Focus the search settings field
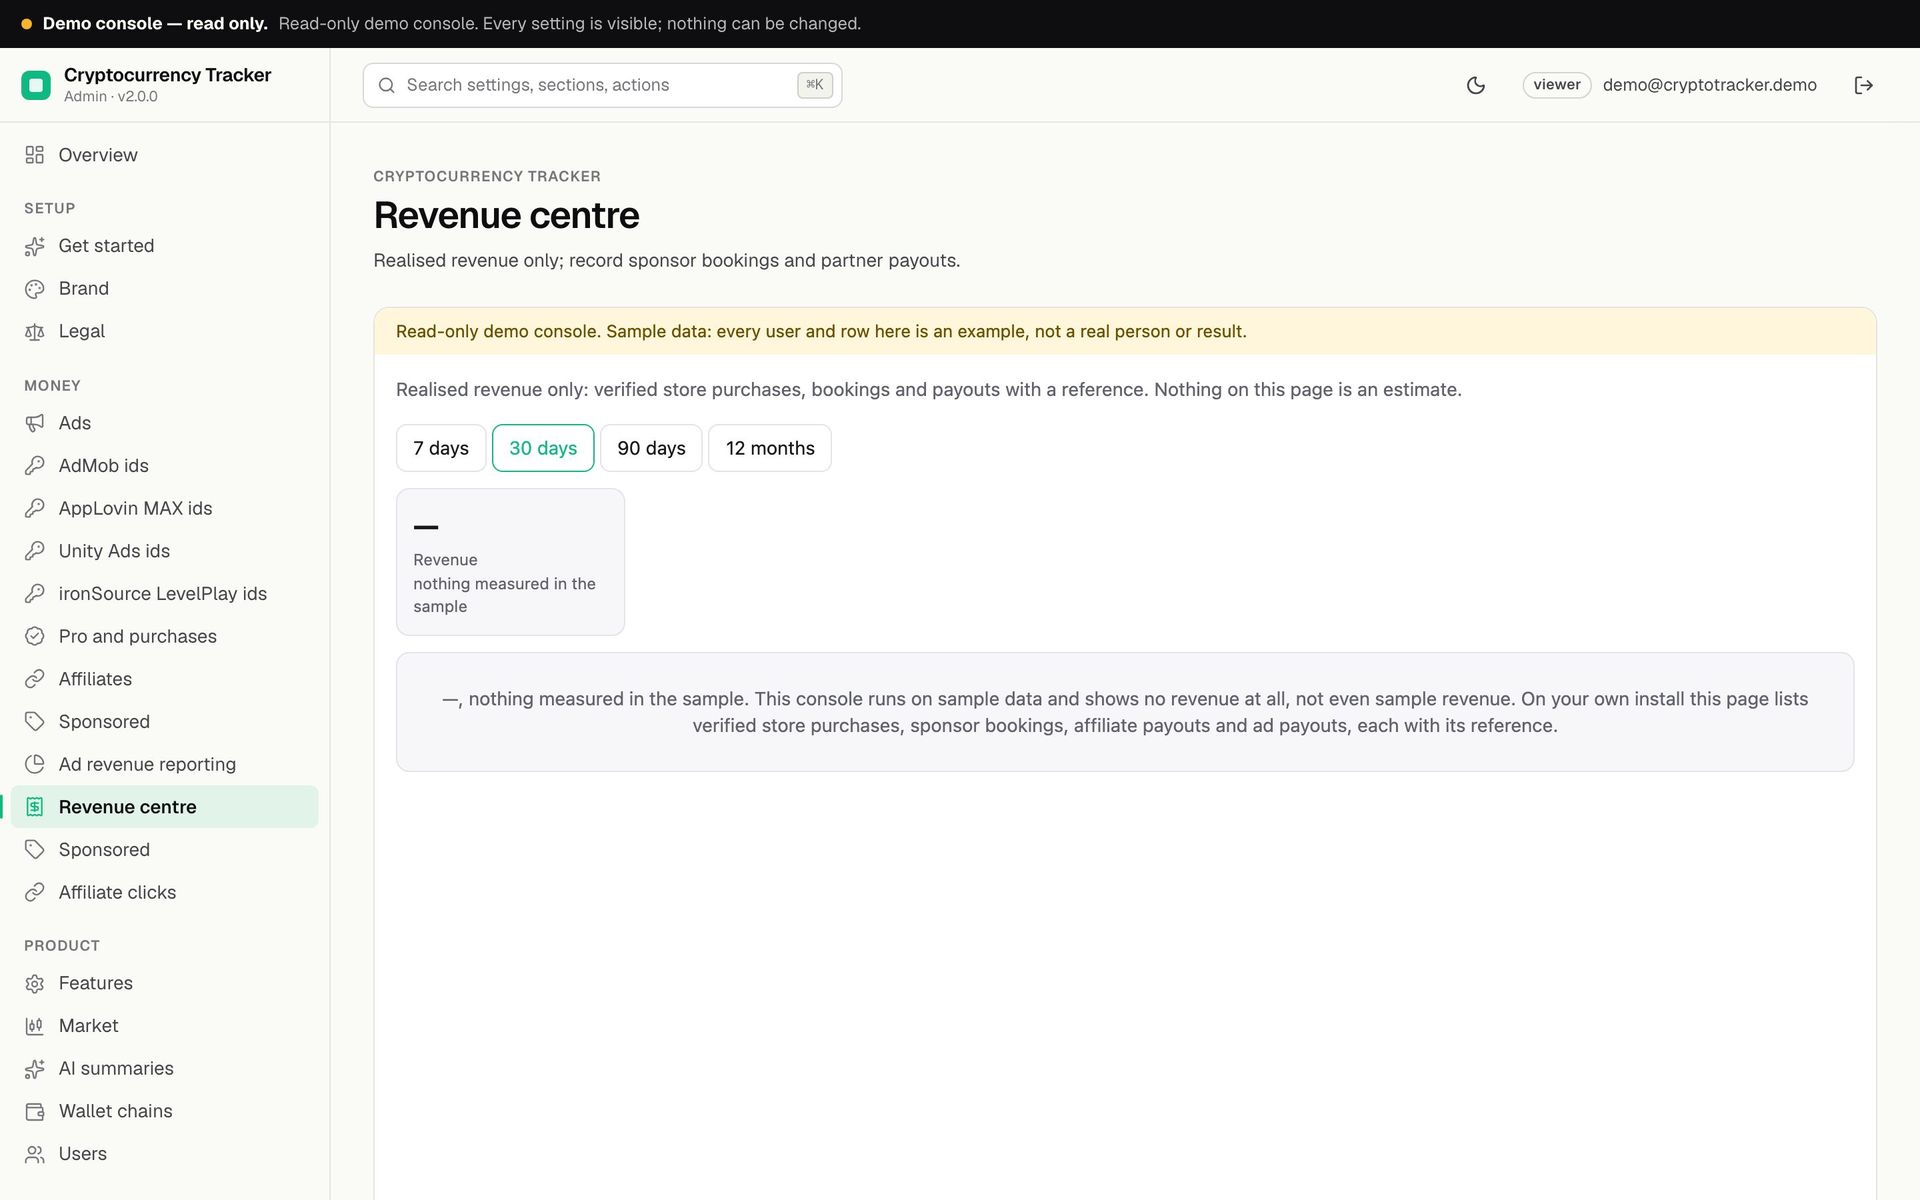Viewport: 1920px width, 1200px height. point(602,85)
